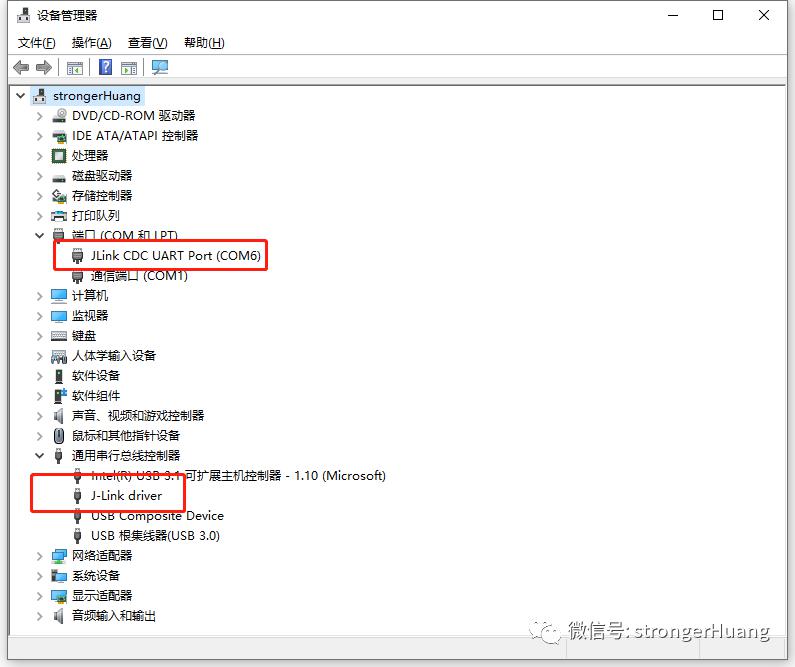Expand the DVD/CD-ROM 驱动器 category

click(x=40, y=116)
